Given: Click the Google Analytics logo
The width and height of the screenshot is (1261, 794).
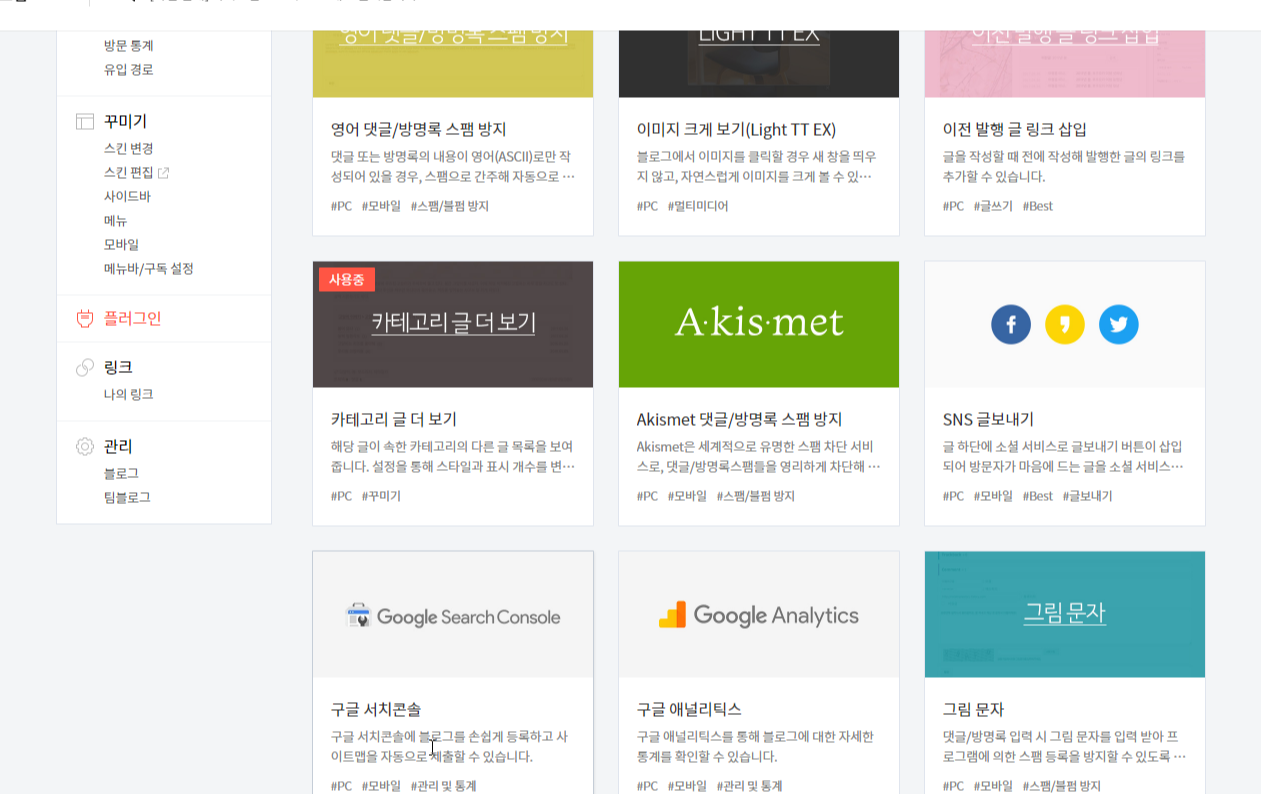Looking at the screenshot, I should tap(759, 615).
